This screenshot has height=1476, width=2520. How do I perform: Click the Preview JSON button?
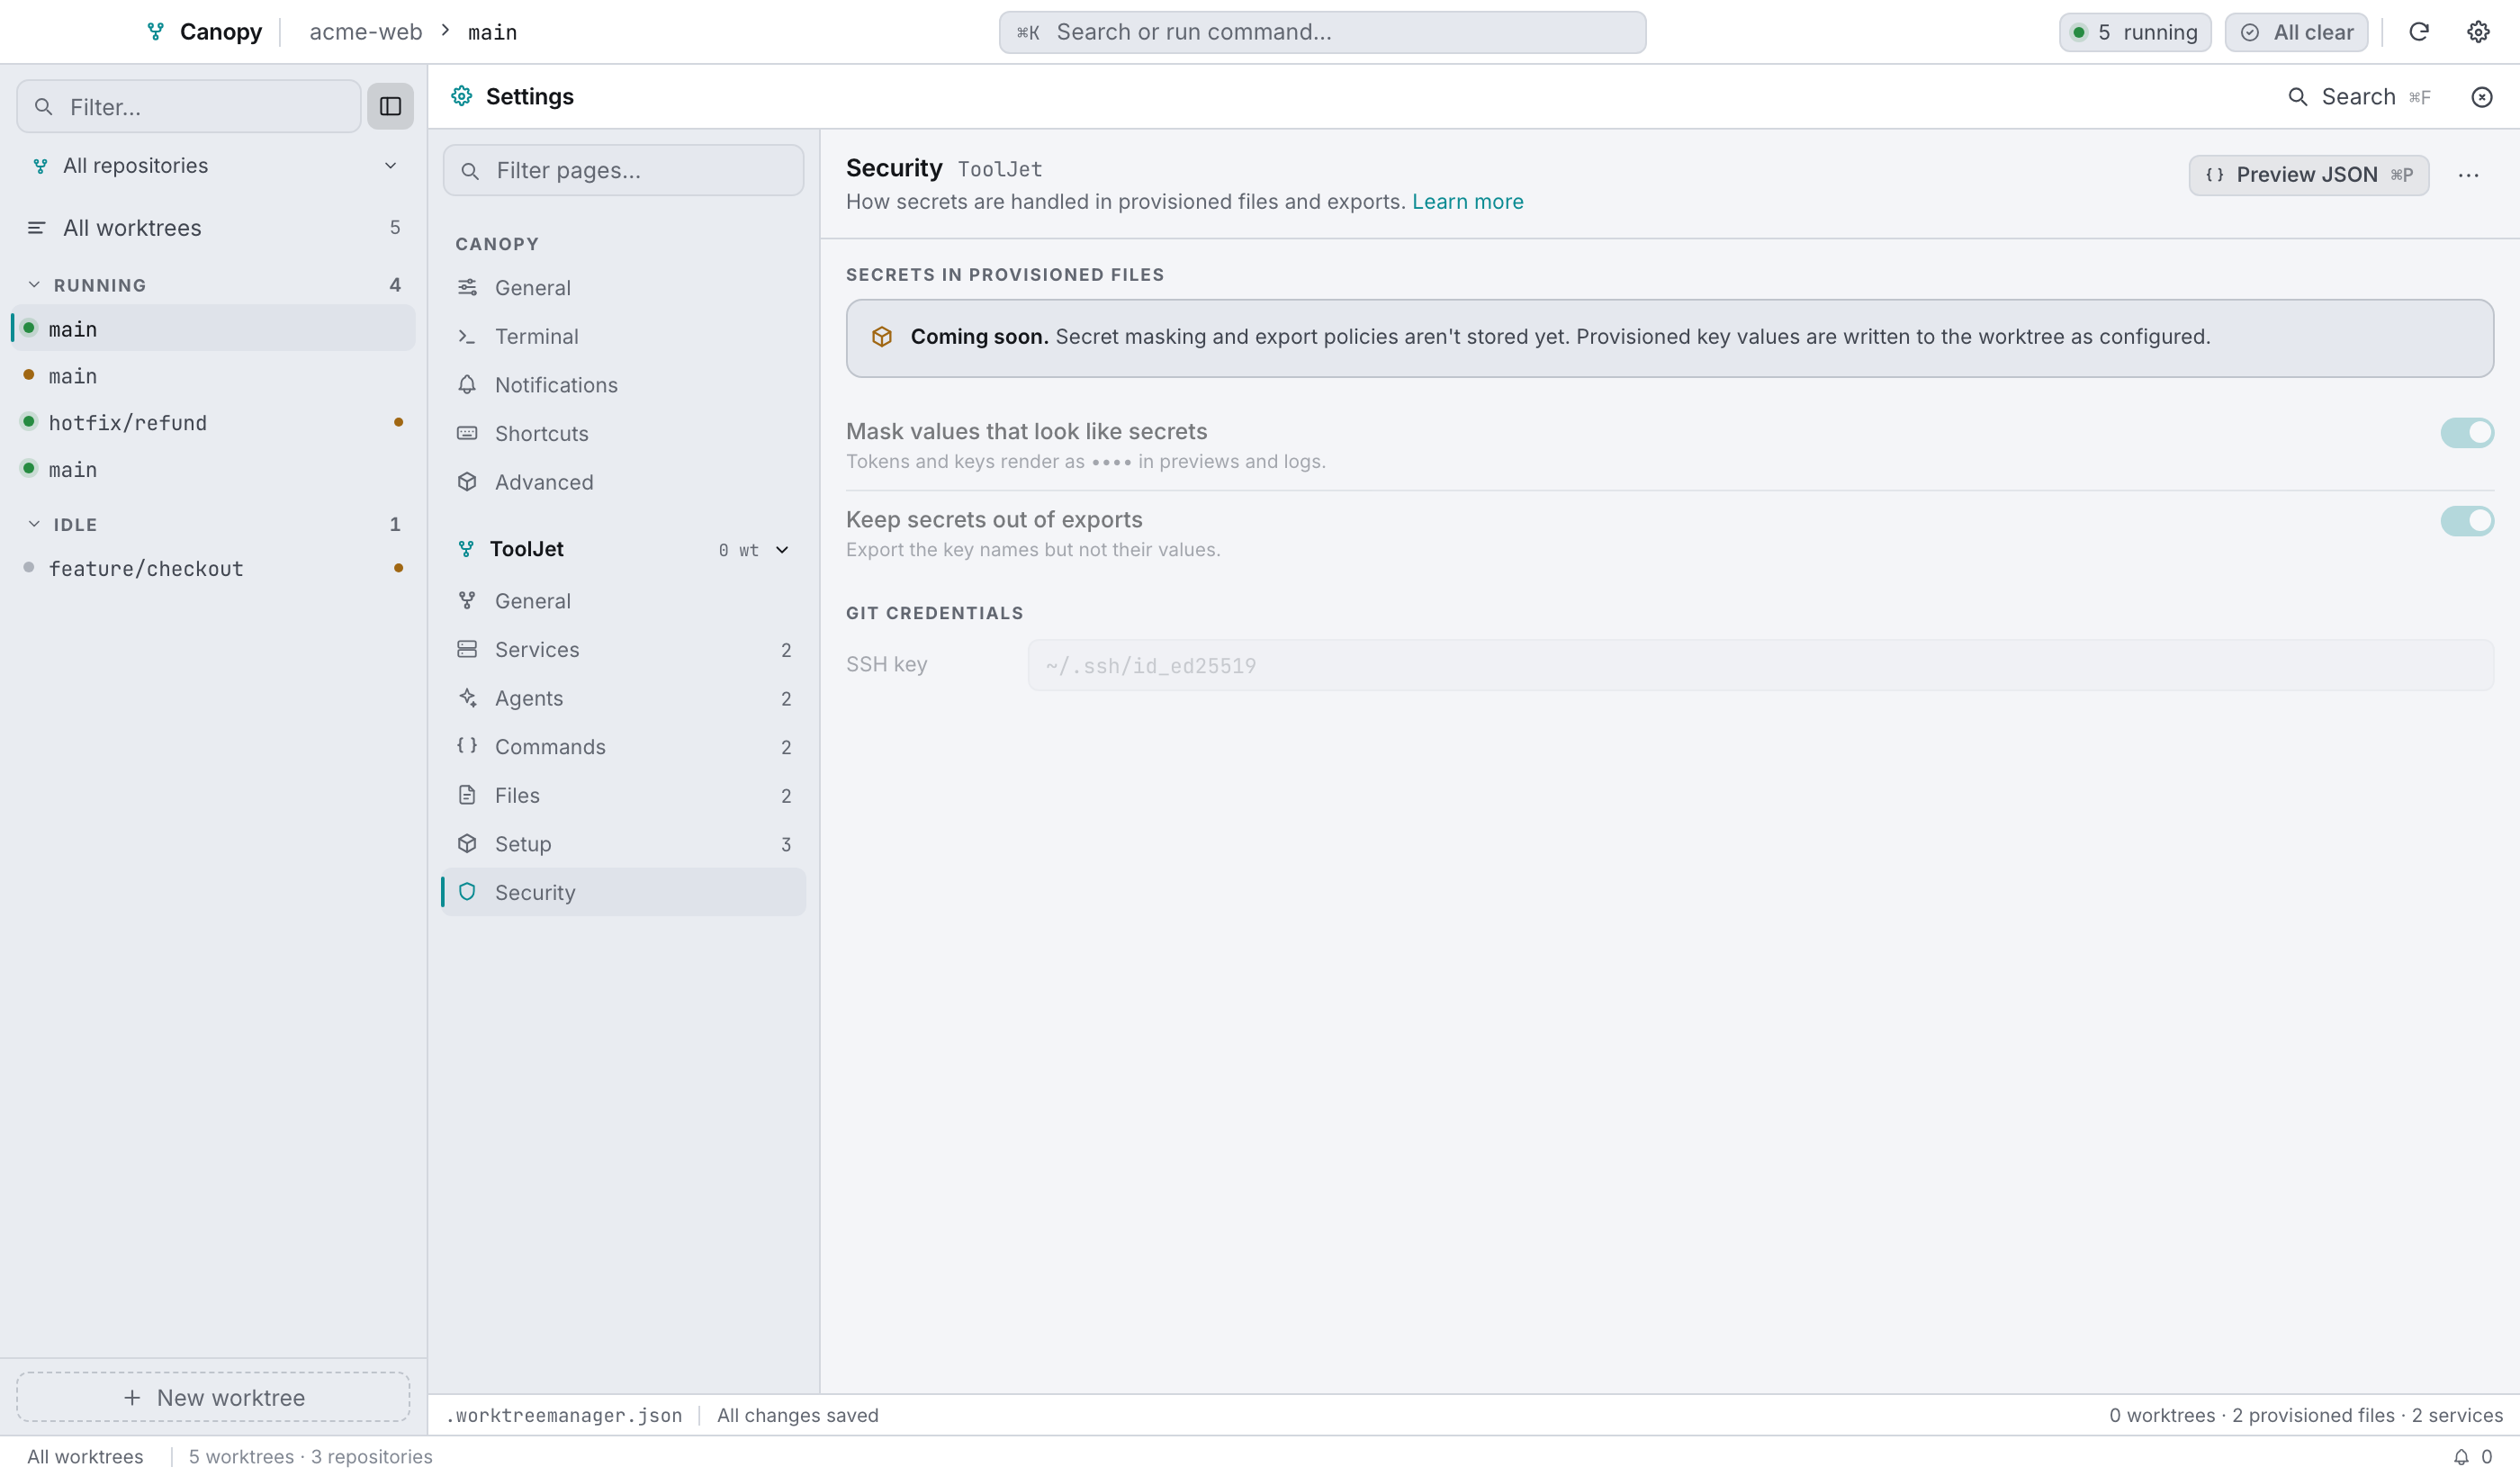point(2308,175)
